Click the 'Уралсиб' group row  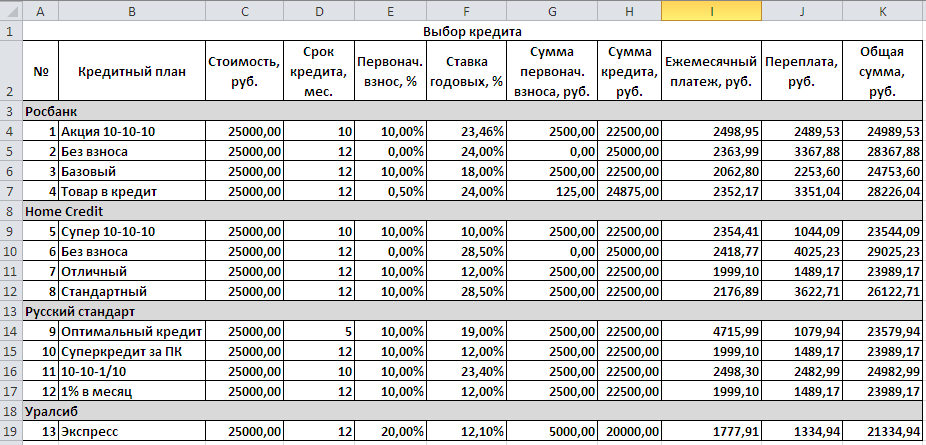pos(472,411)
